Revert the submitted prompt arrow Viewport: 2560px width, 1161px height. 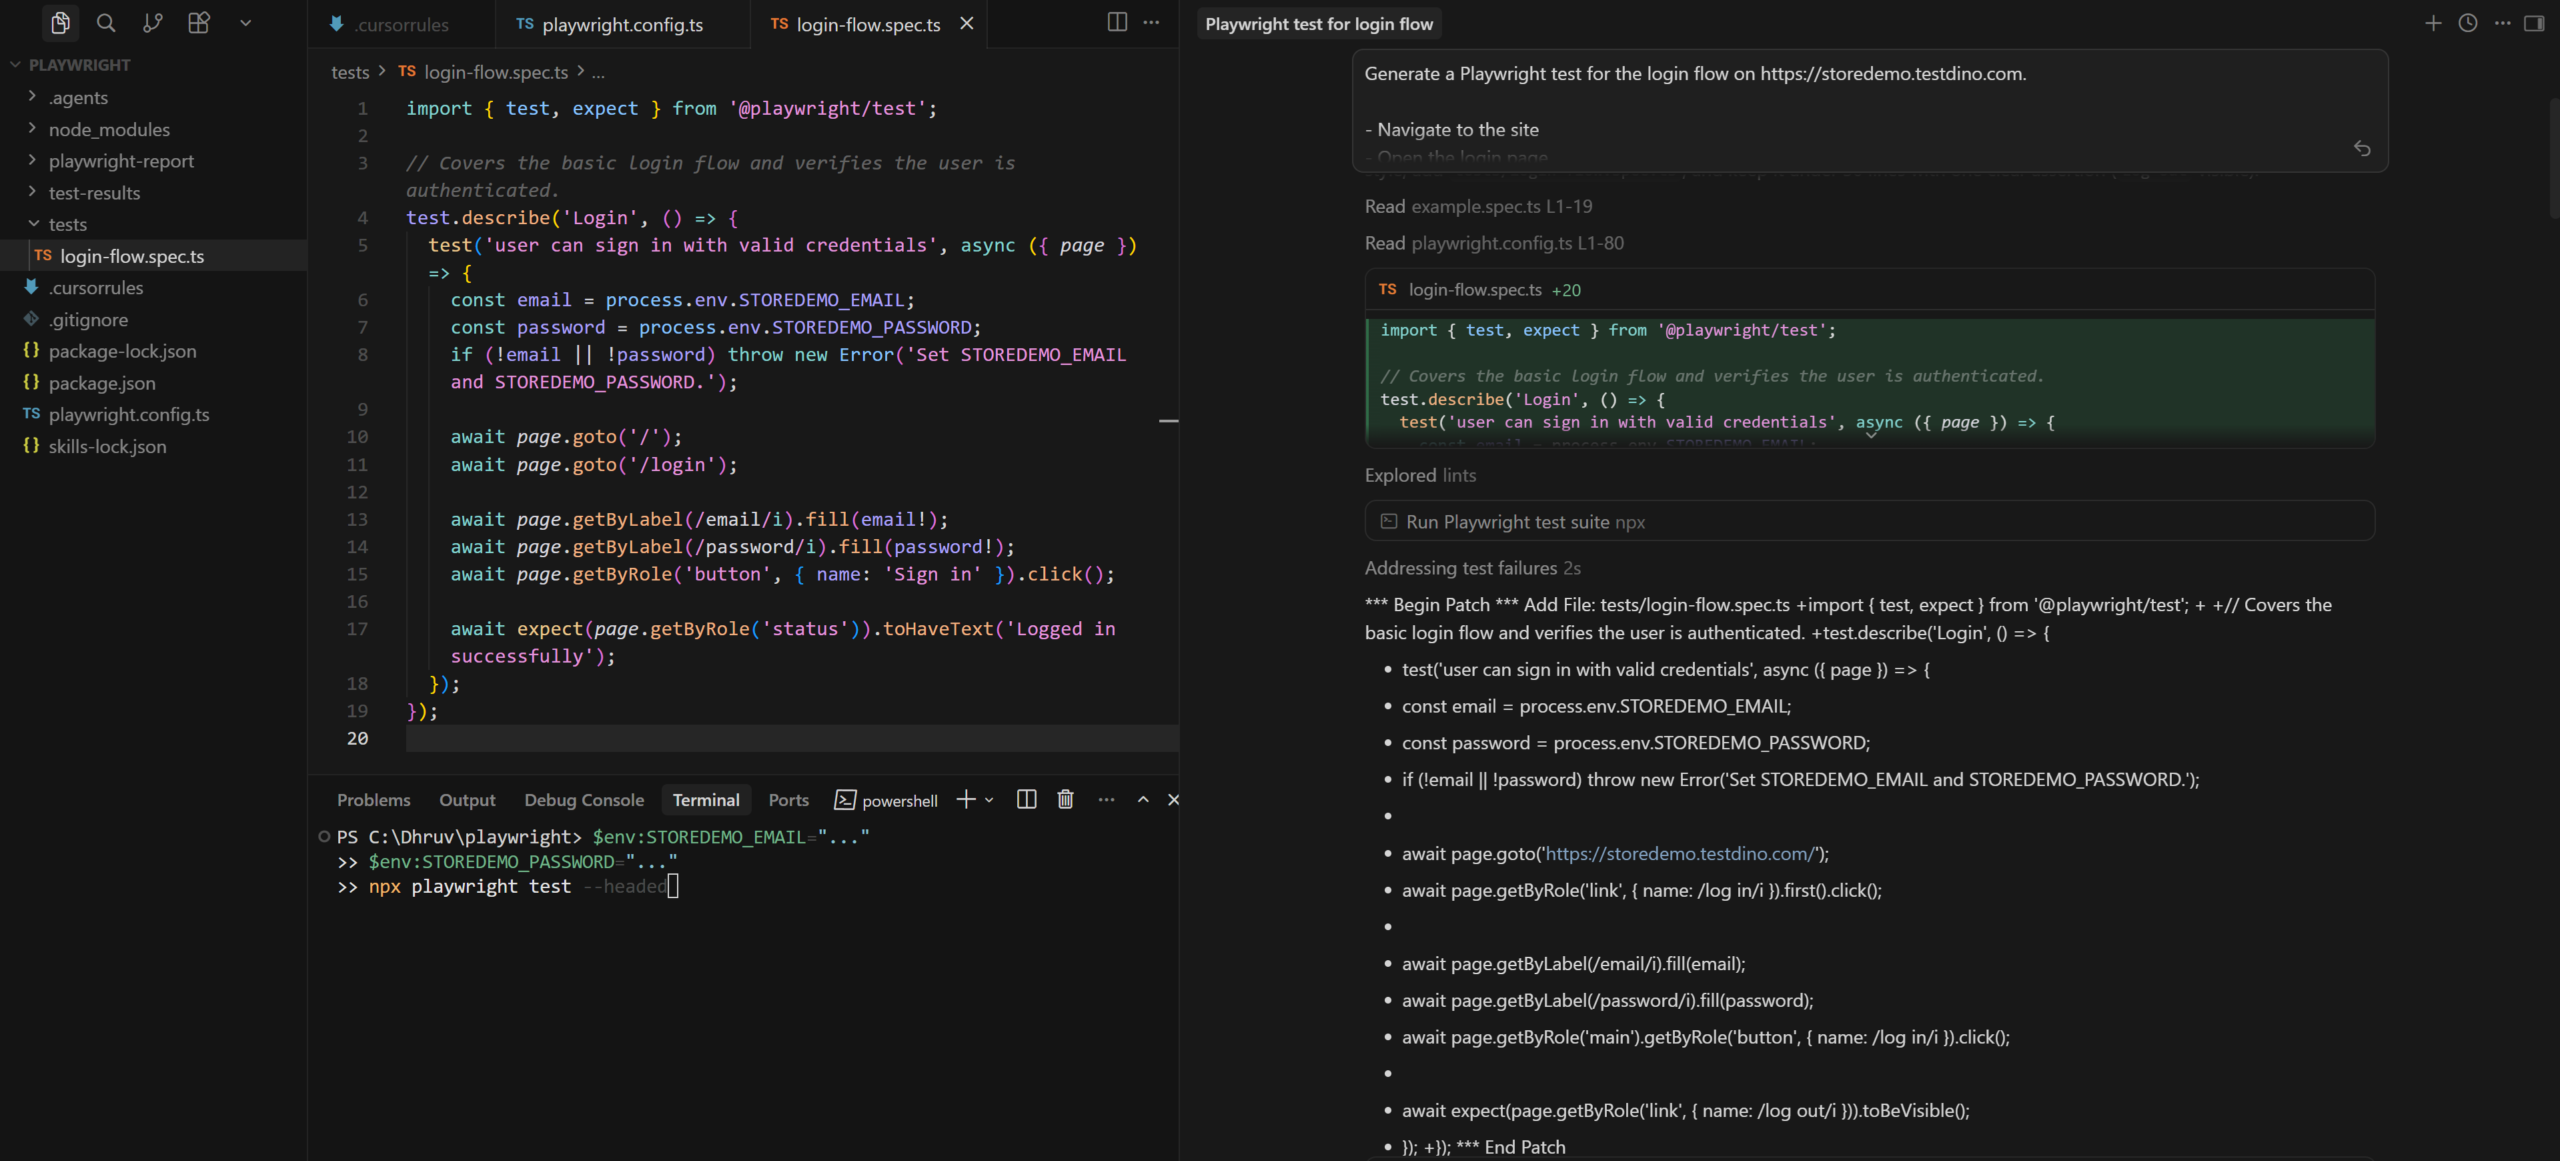[2362, 148]
